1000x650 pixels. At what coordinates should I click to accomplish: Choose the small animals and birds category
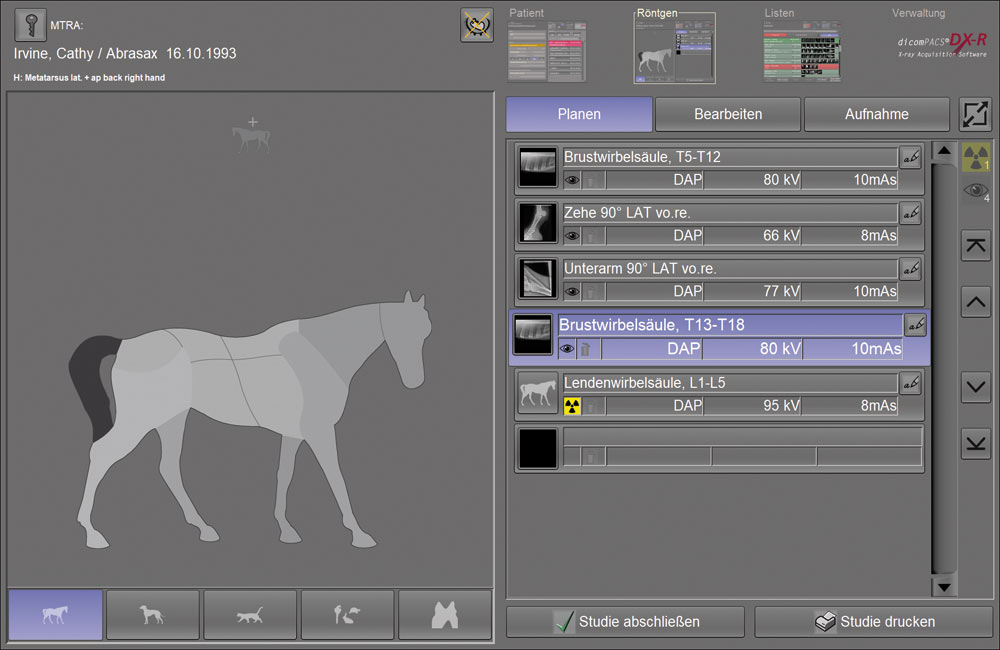click(347, 615)
